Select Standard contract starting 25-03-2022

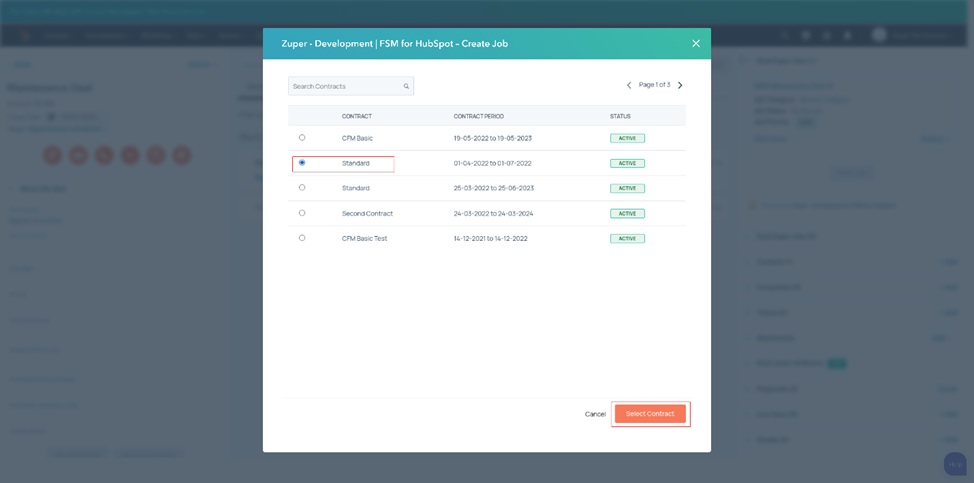pos(302,187)
